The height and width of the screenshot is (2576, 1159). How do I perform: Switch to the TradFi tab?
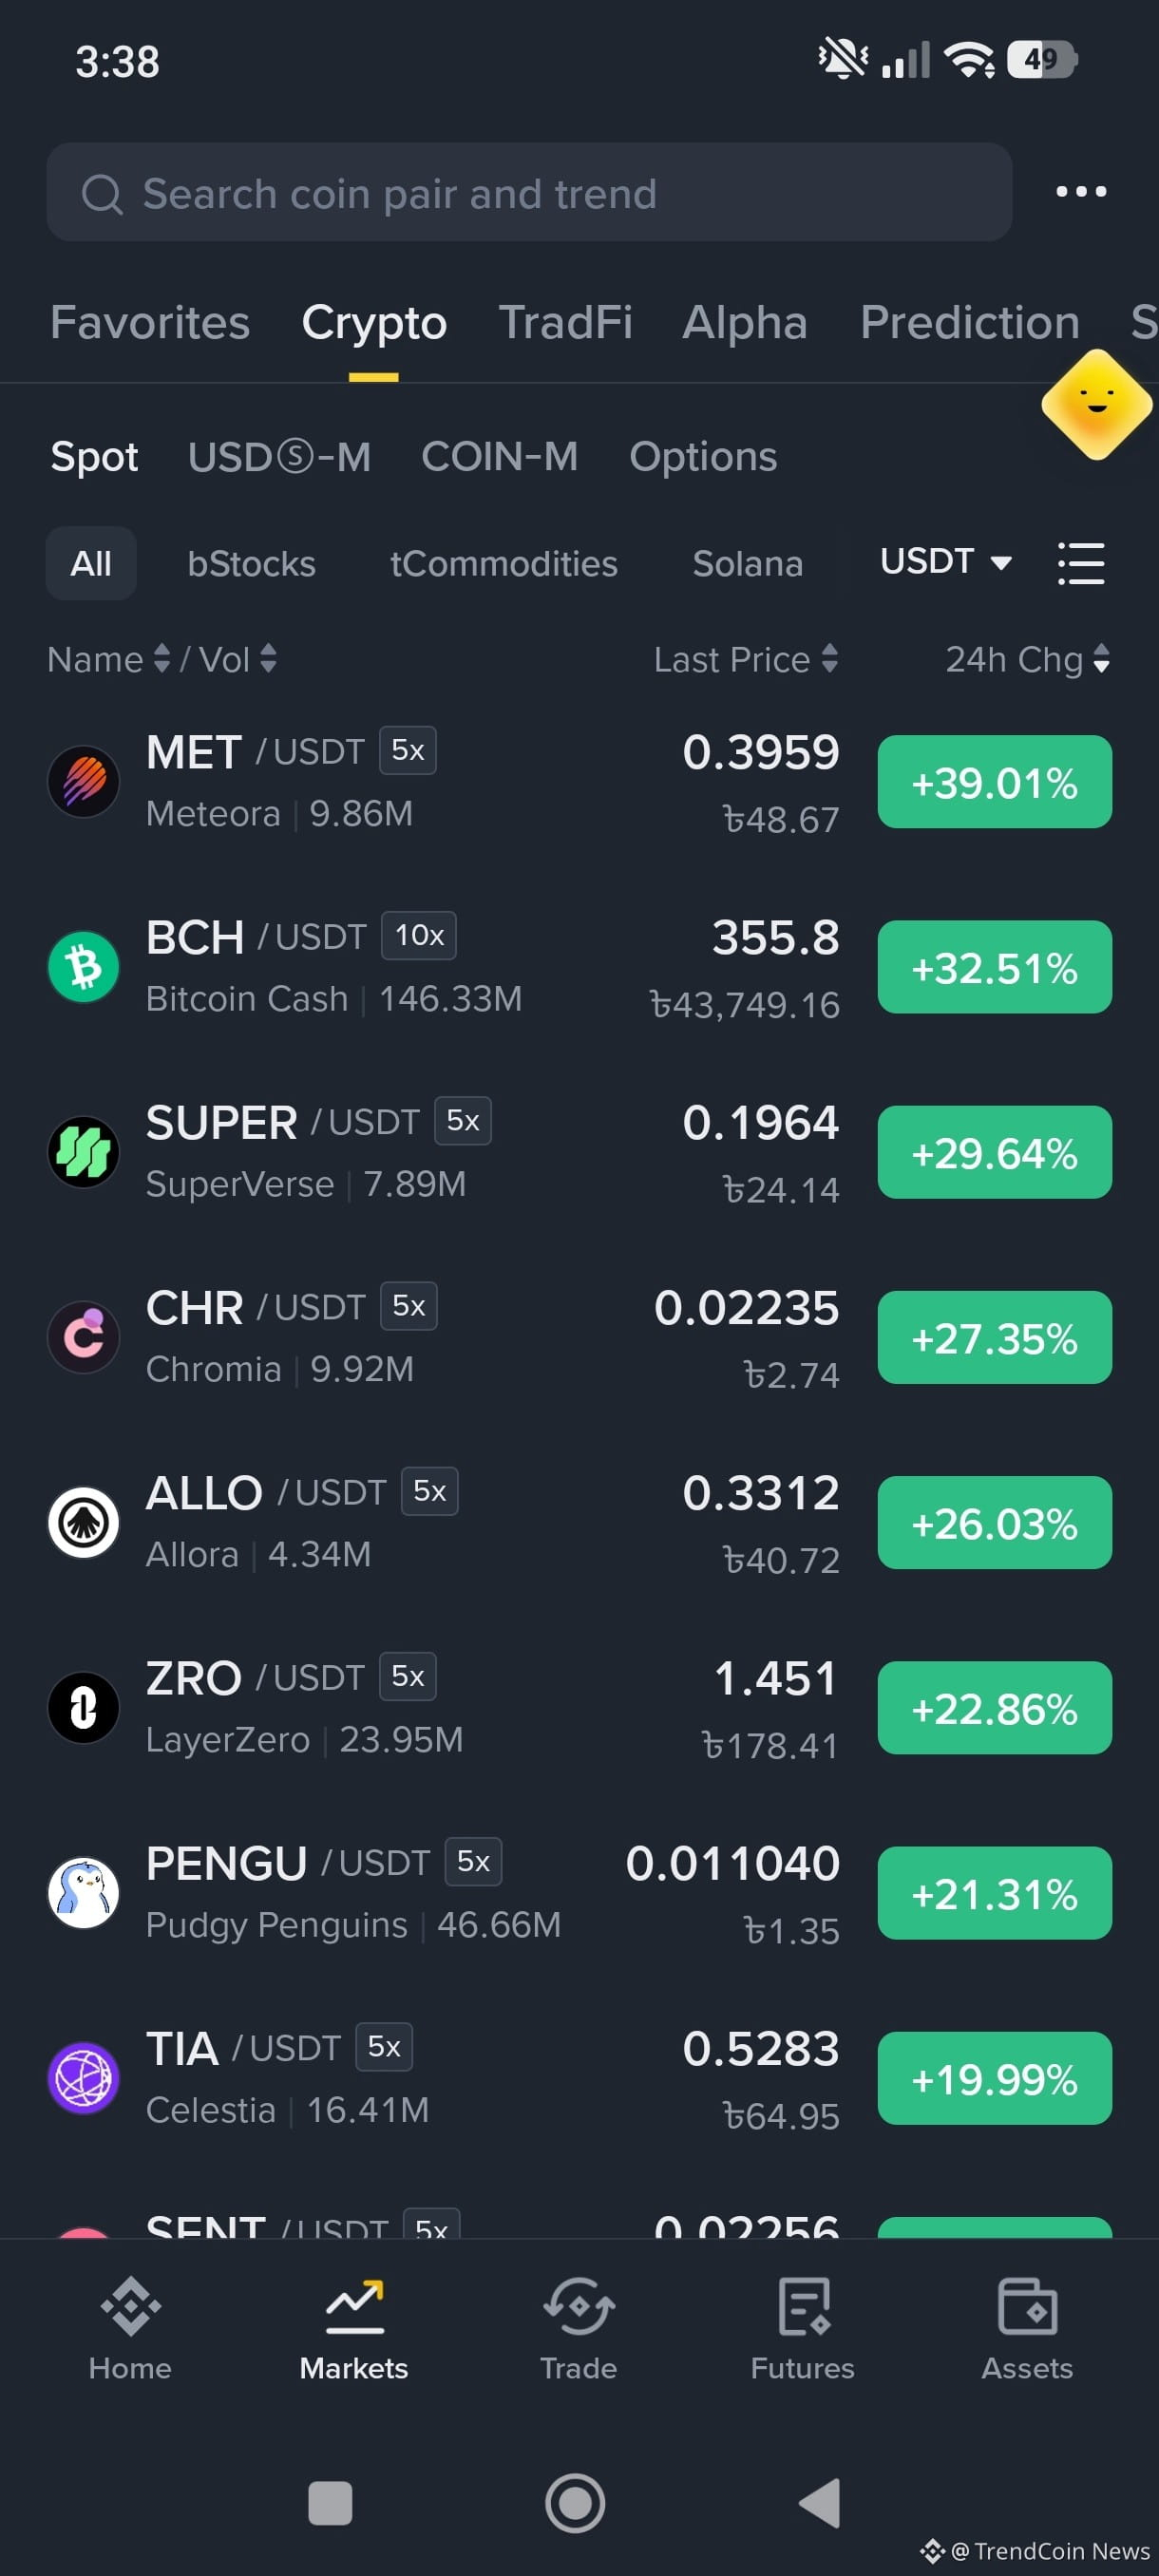click(565, 323)
